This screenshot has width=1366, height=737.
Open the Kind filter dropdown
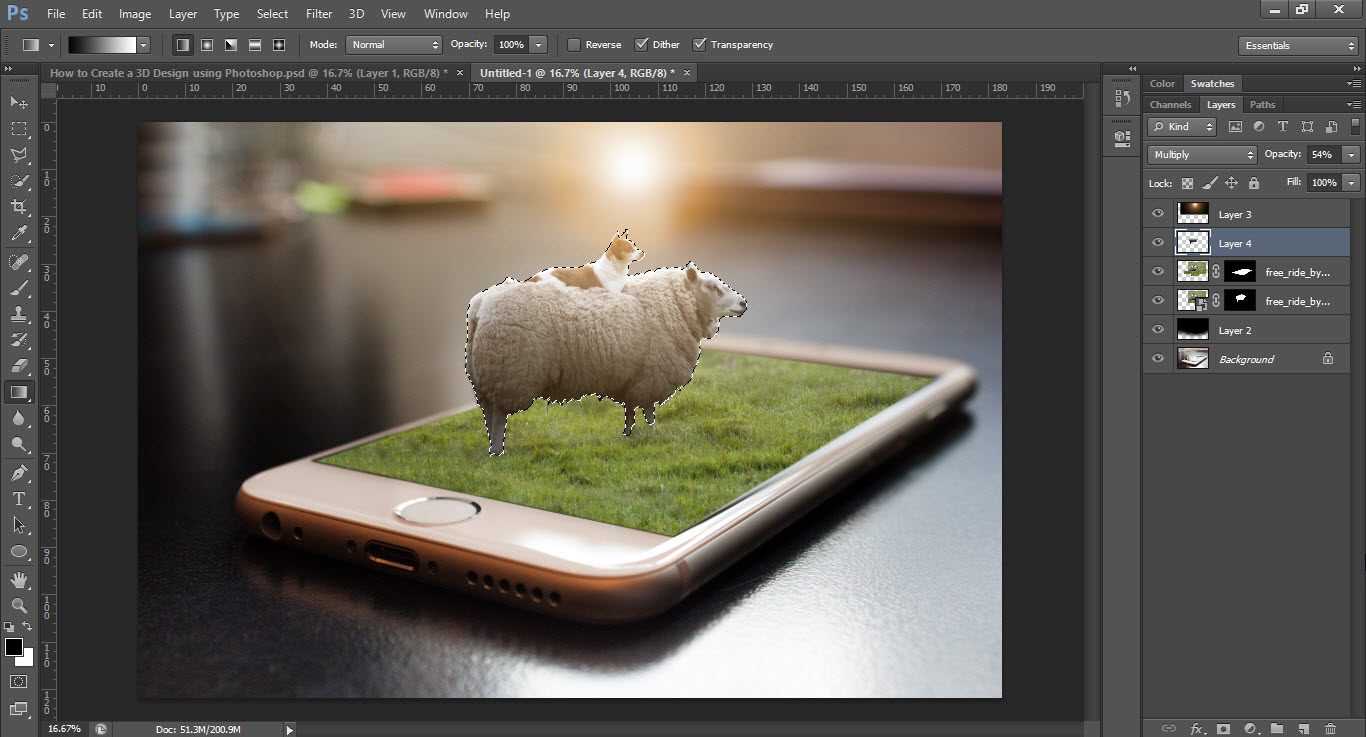[1182, 127]
